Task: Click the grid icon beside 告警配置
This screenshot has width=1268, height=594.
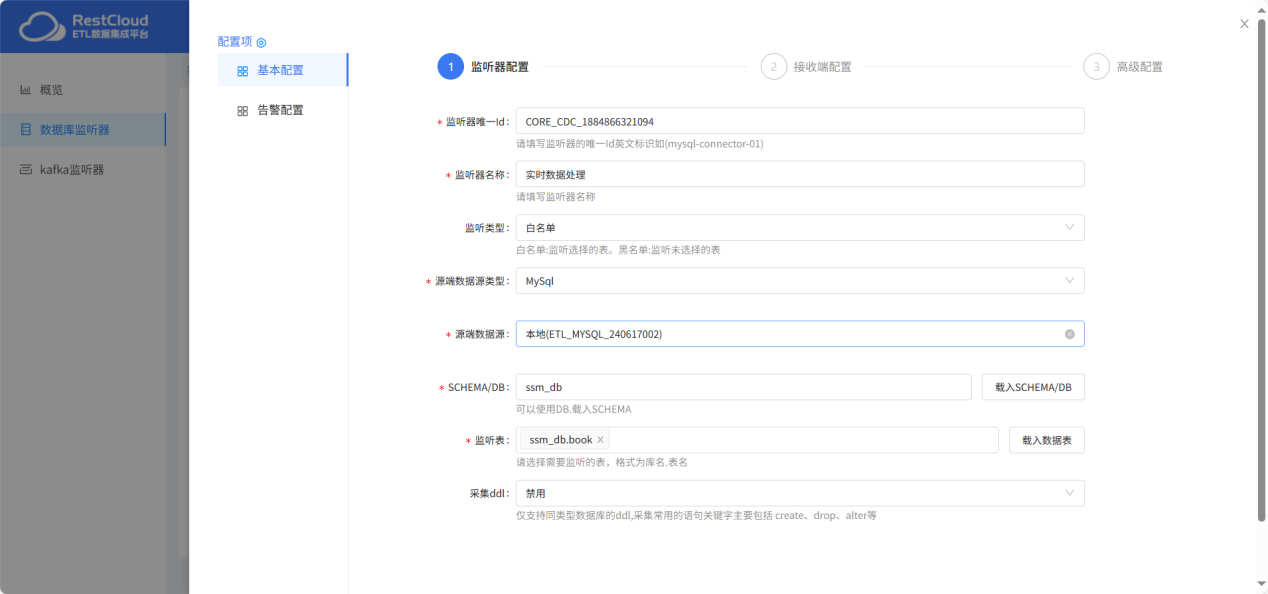Action: pos(242,109)
